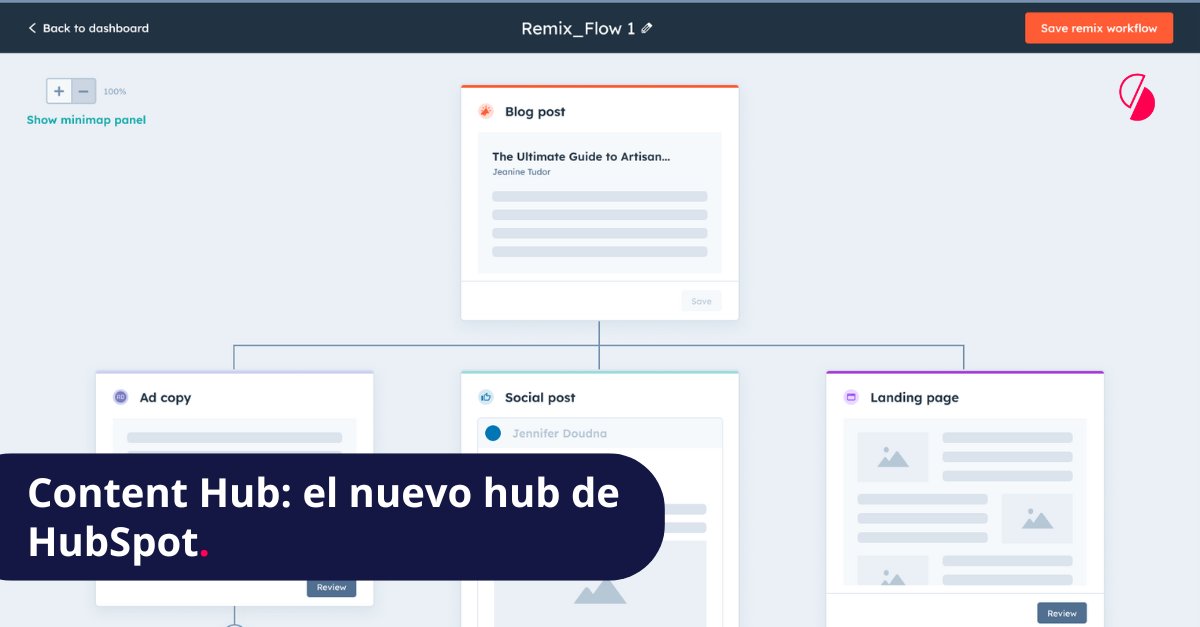The height and width of the screenshot is (627, 1200).
Task: Click the Ad copy card icon
Action: (121, 397)
